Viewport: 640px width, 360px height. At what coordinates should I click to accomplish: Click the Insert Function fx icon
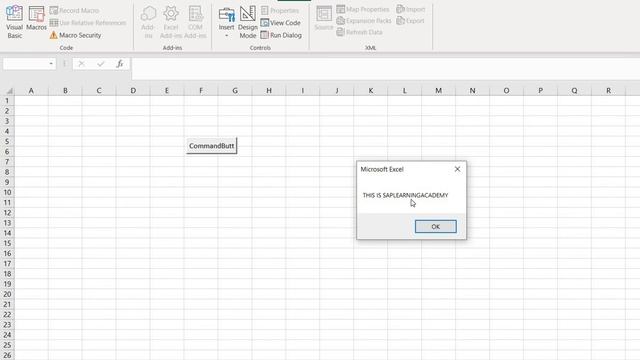(x=120, y=64)
